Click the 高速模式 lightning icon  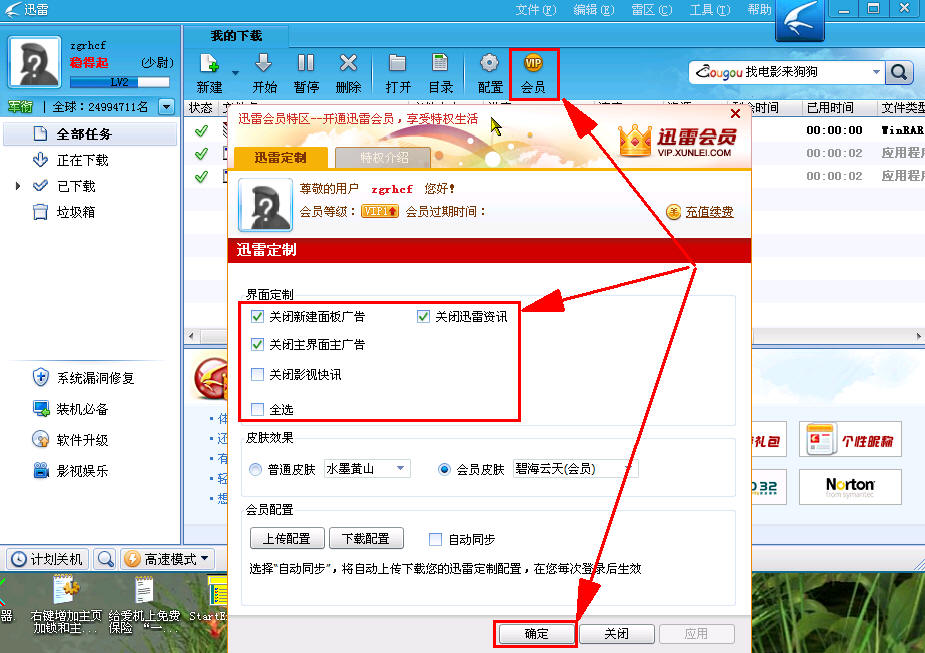pyautogui.click(x=132, y=559)
